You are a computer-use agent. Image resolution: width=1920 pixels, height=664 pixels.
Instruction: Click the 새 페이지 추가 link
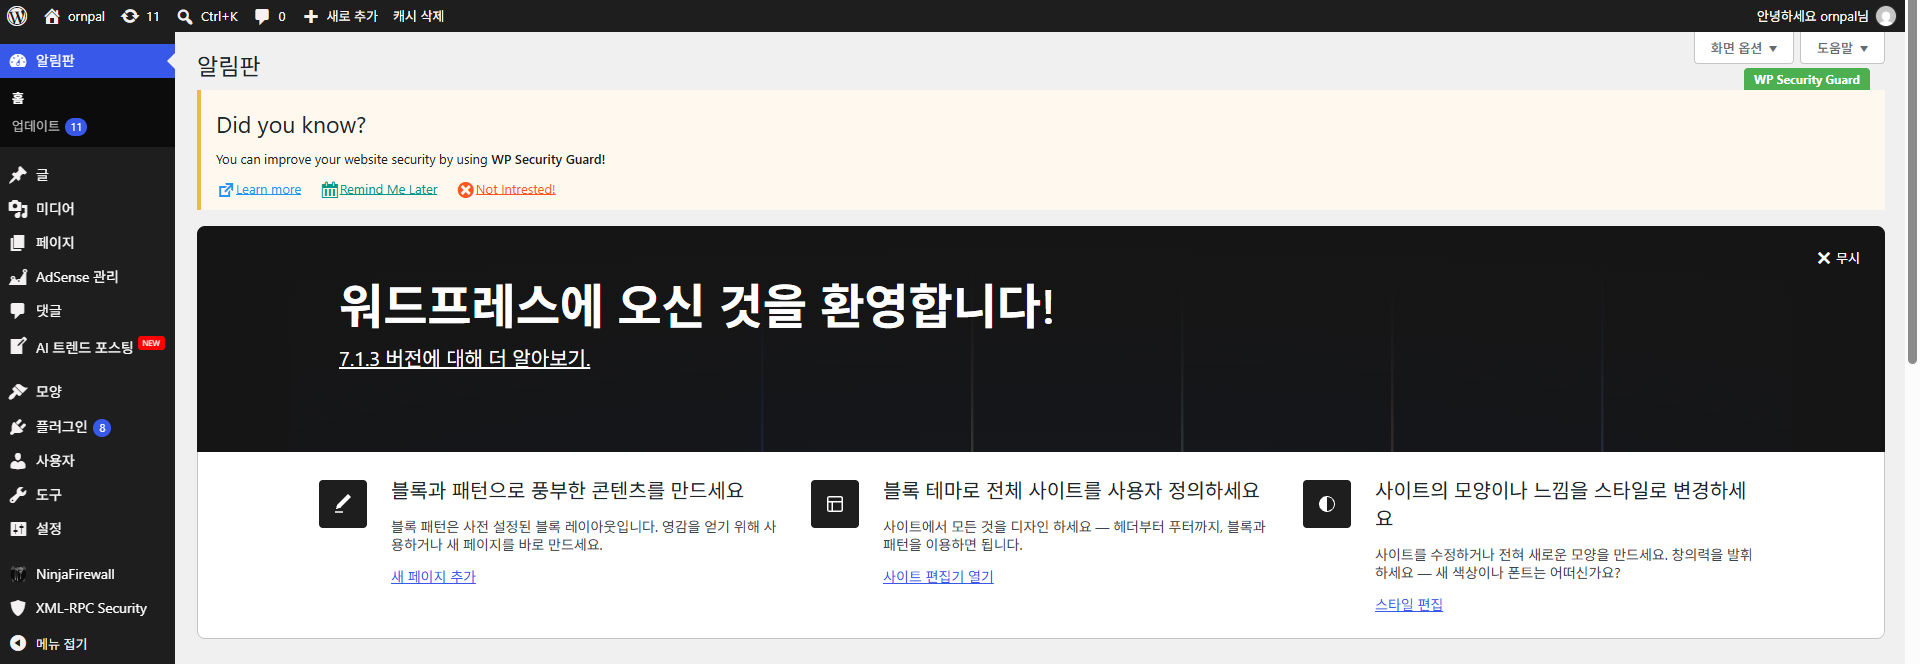pos(433,577)
